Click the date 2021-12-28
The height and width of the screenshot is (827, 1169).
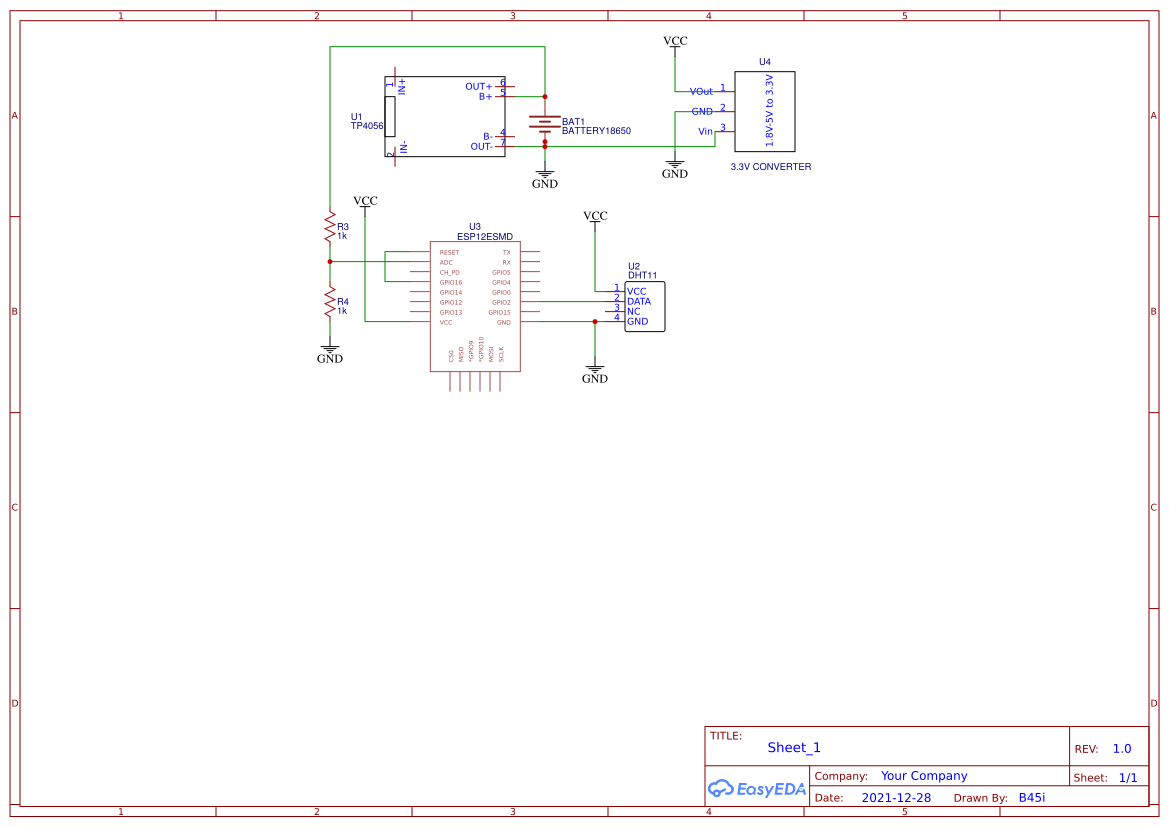(898, 797)
